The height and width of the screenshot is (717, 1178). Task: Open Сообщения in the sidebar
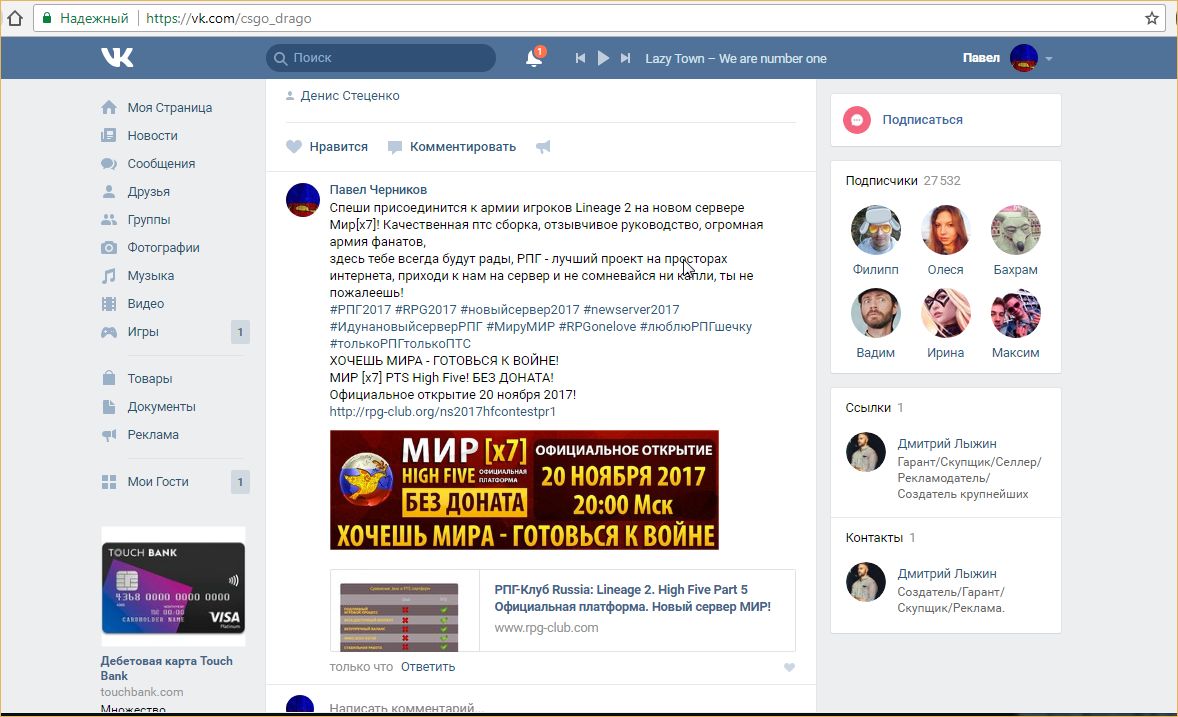pos(161,163)
